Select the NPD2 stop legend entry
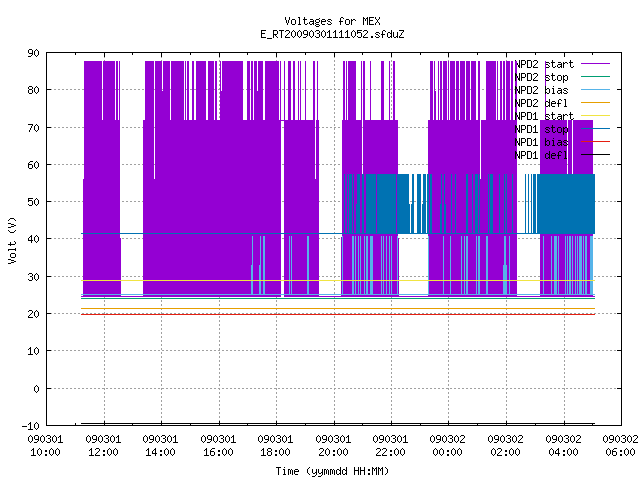The image size is (640, 480). [541, 77]
